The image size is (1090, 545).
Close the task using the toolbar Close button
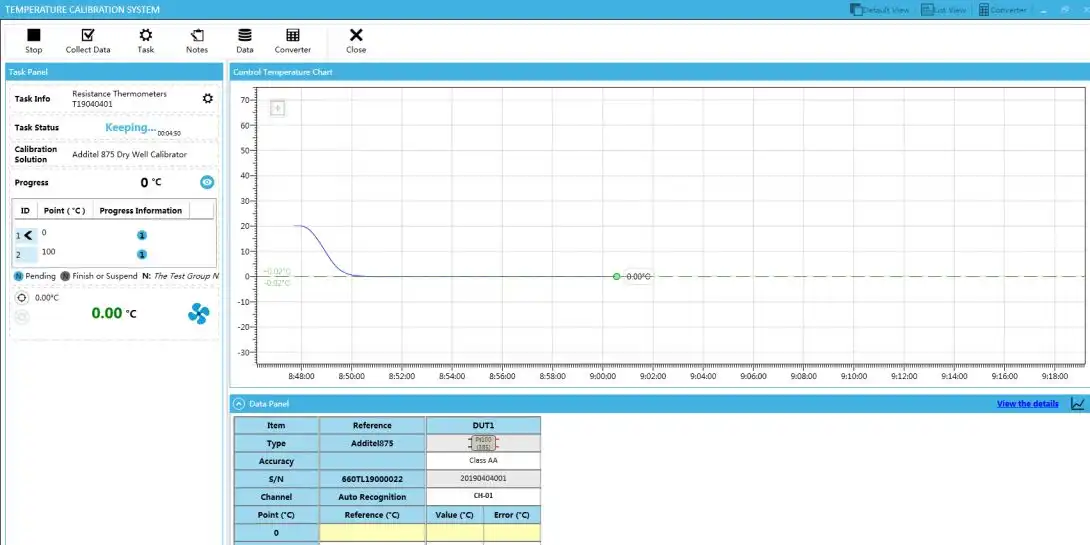(356, 40)
